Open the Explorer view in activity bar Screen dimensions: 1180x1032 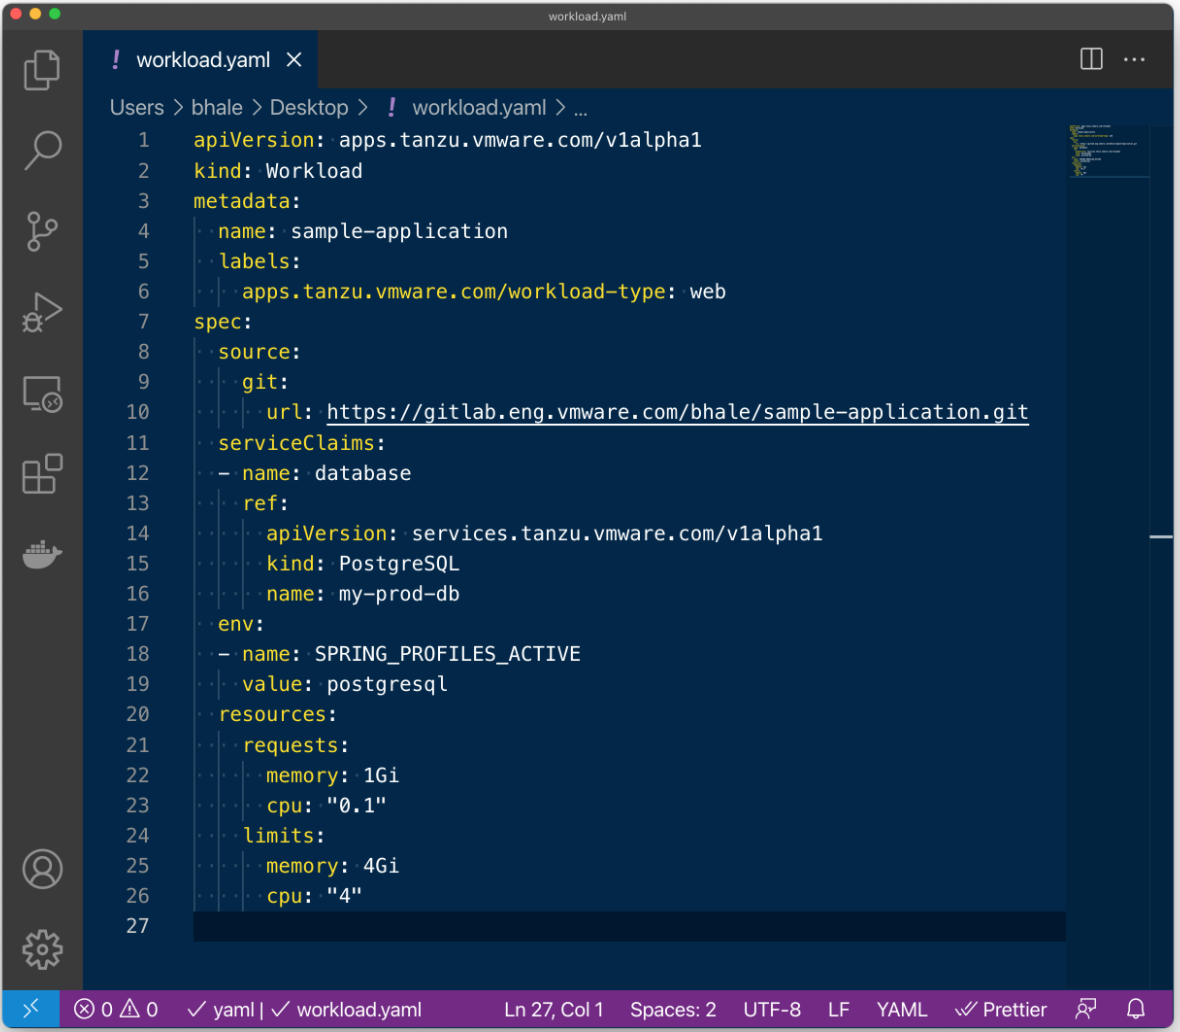coord(42,69)
